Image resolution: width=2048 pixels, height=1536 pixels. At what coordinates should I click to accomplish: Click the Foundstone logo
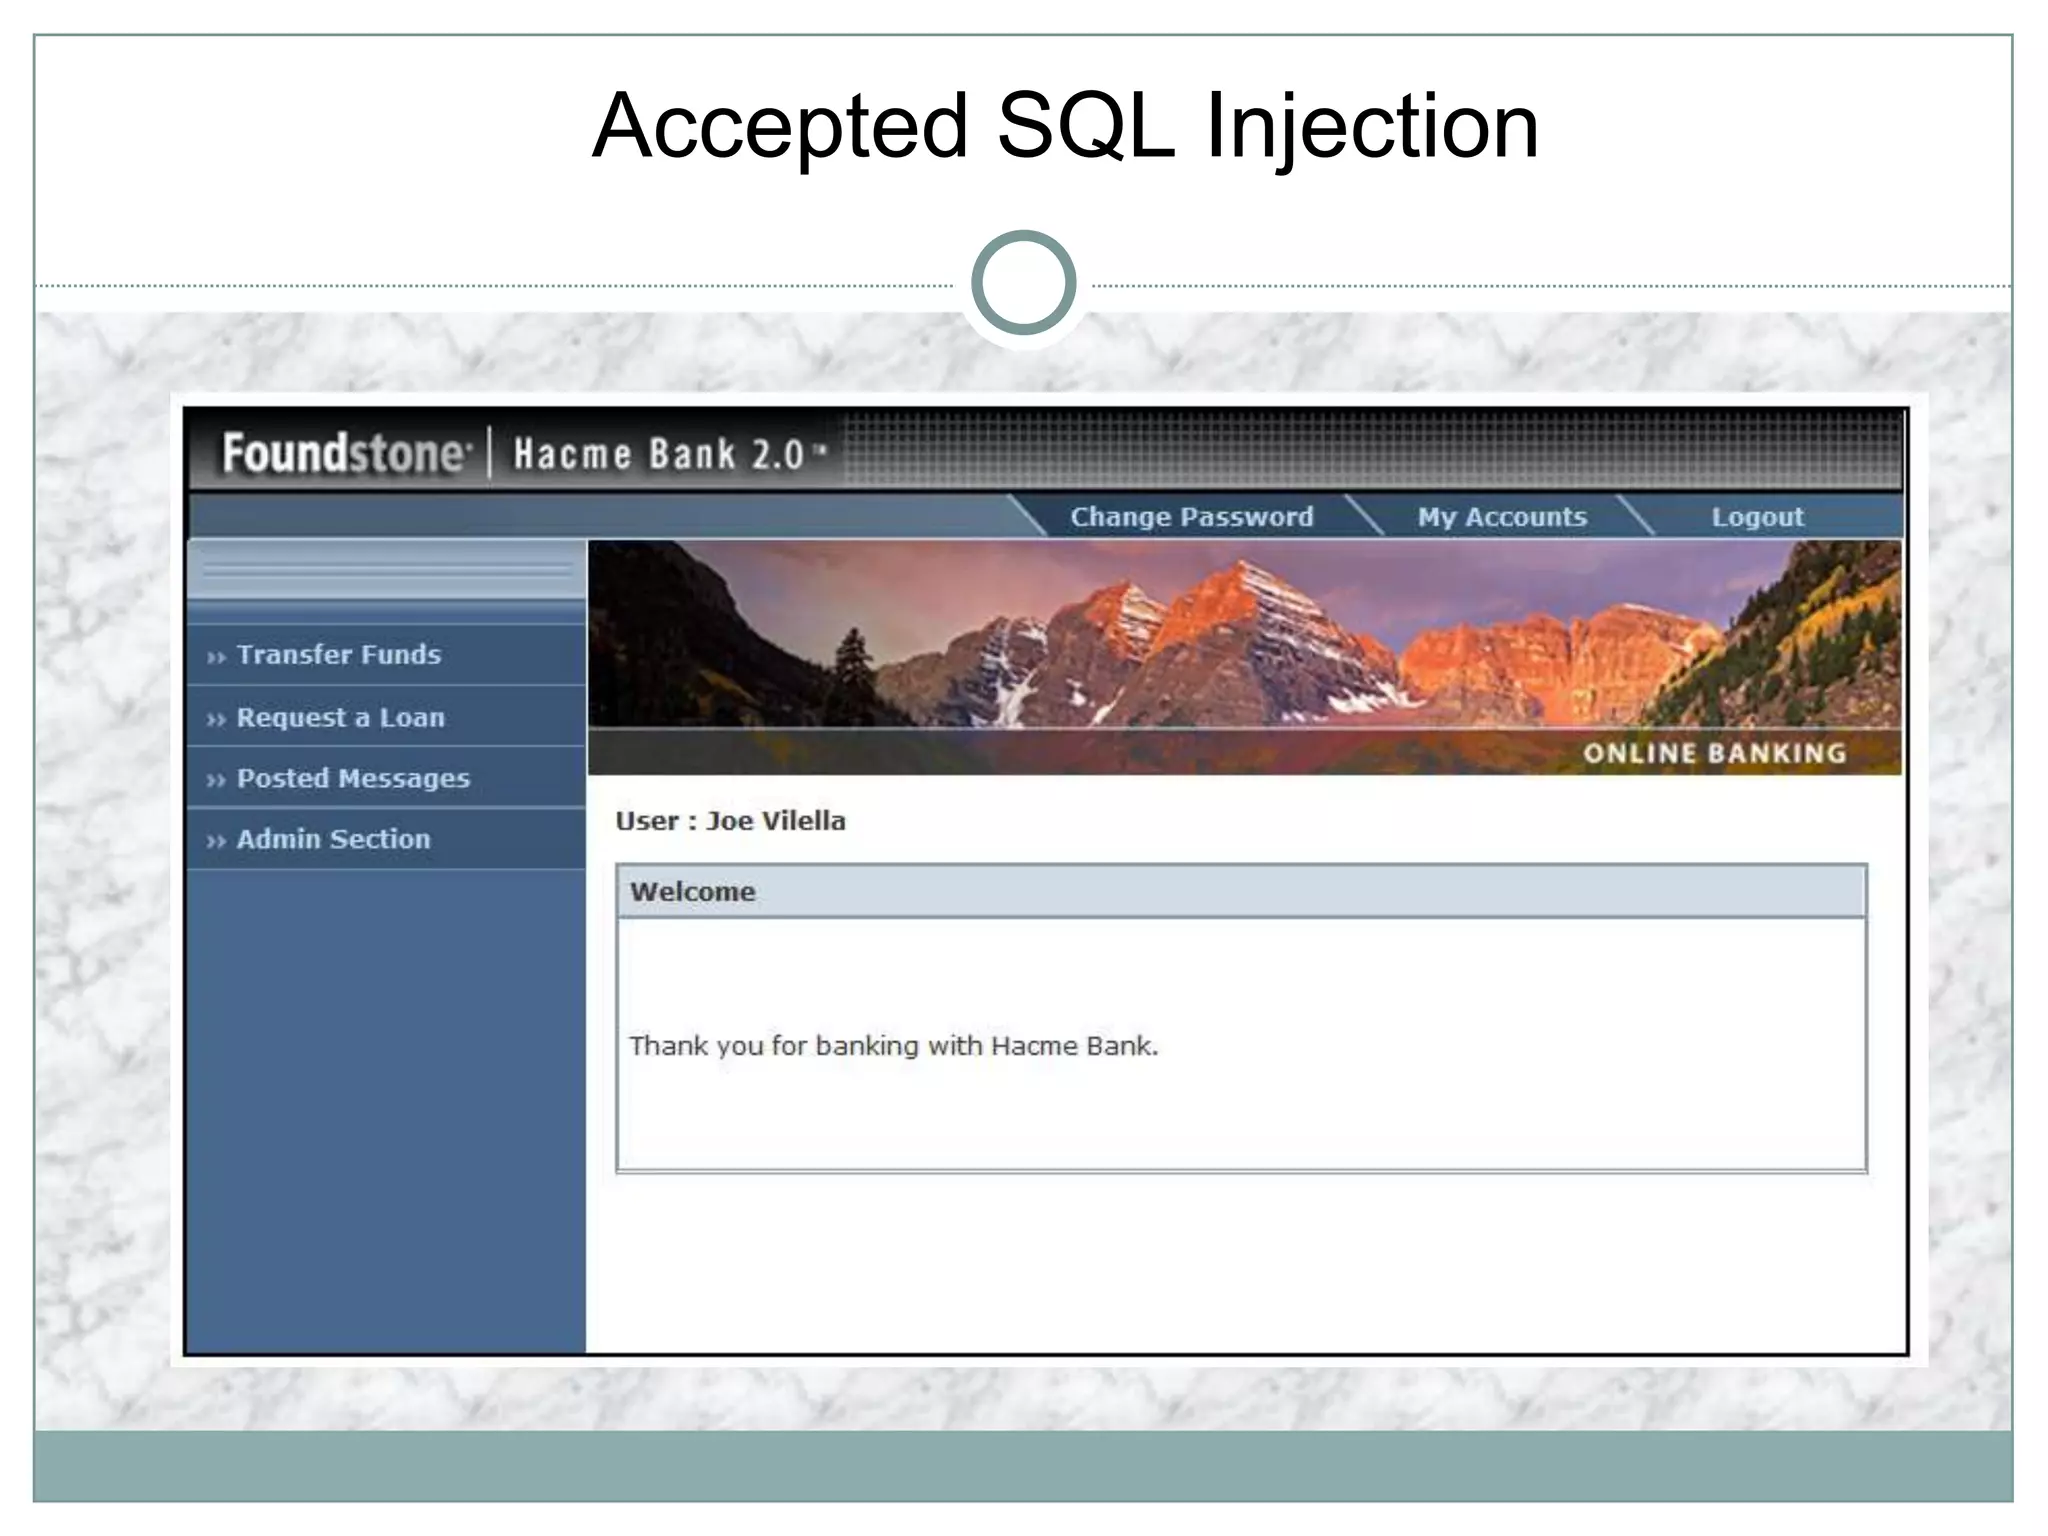click(344, 453)
